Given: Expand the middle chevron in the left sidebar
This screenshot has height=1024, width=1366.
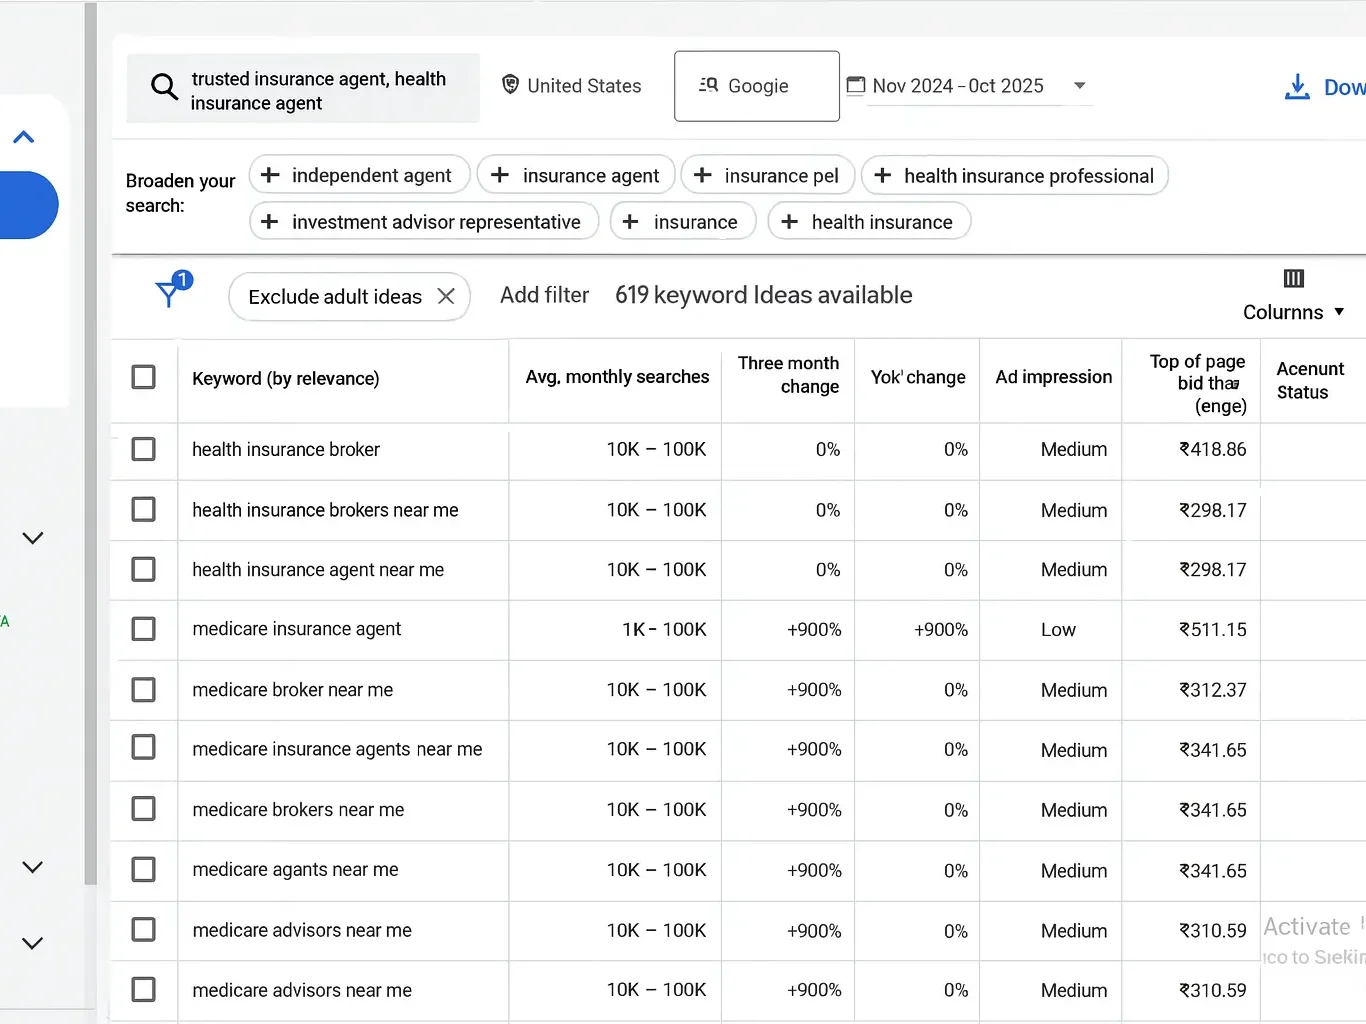Looking at the screenshot, I should pos(32,537).
